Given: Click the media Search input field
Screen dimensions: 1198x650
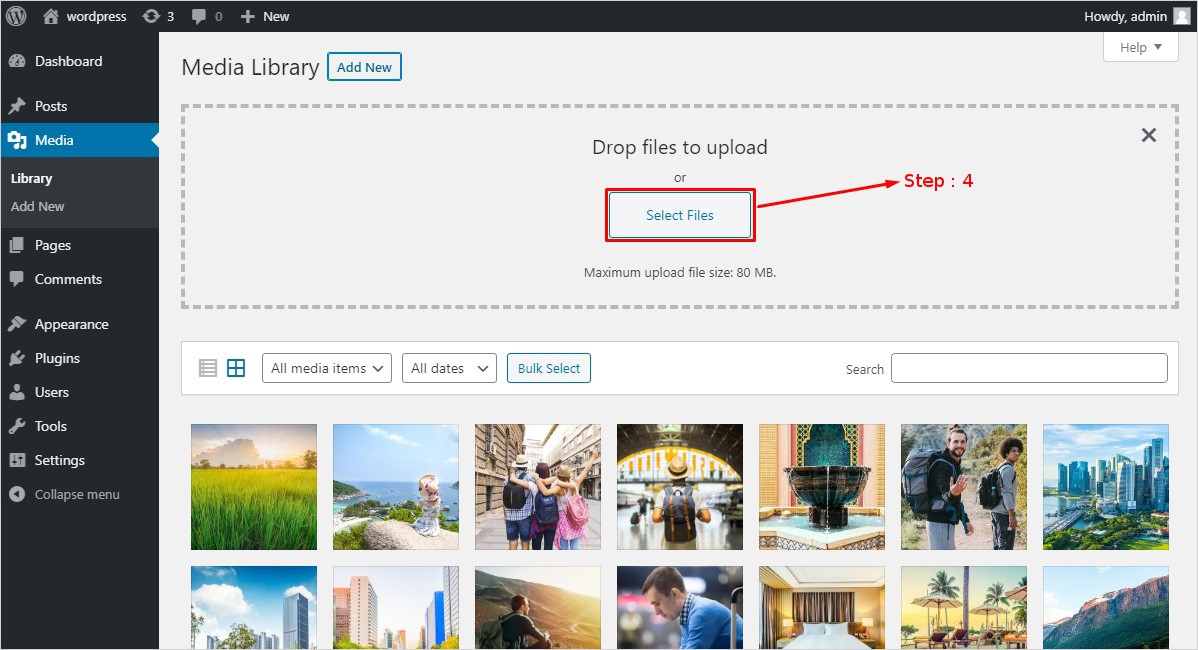Looking at the screenshot, I should tap(1029, 368).
